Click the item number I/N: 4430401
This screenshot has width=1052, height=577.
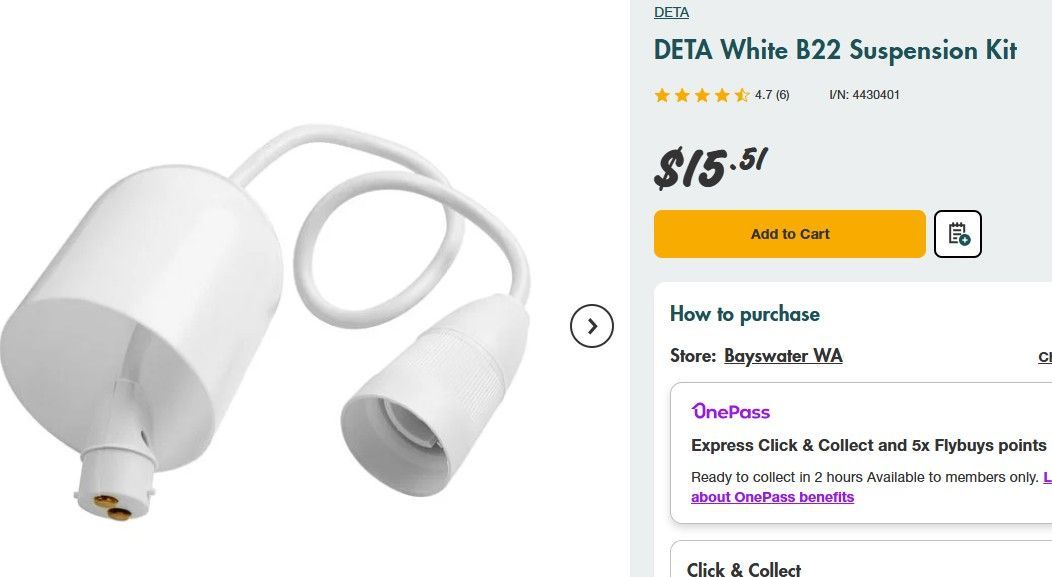tap(864, 95)
